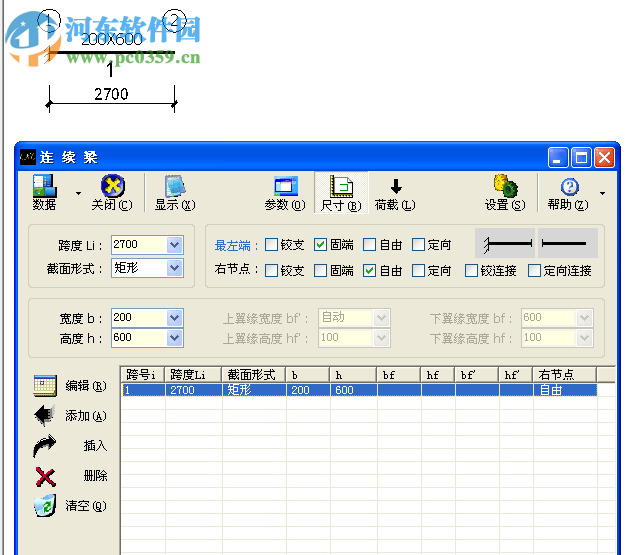The height and width of the screenshot is (555, 633).
Task: Click the 插入 insert curved-arrow icon
Action: coord(44,446)
